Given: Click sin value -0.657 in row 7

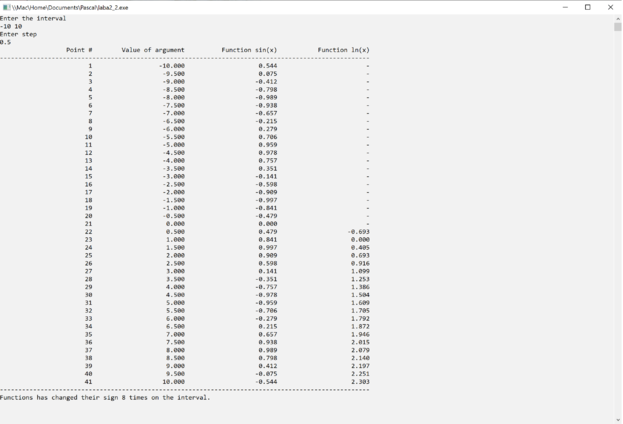Looking at the screenshot, I should pos(266,113).
